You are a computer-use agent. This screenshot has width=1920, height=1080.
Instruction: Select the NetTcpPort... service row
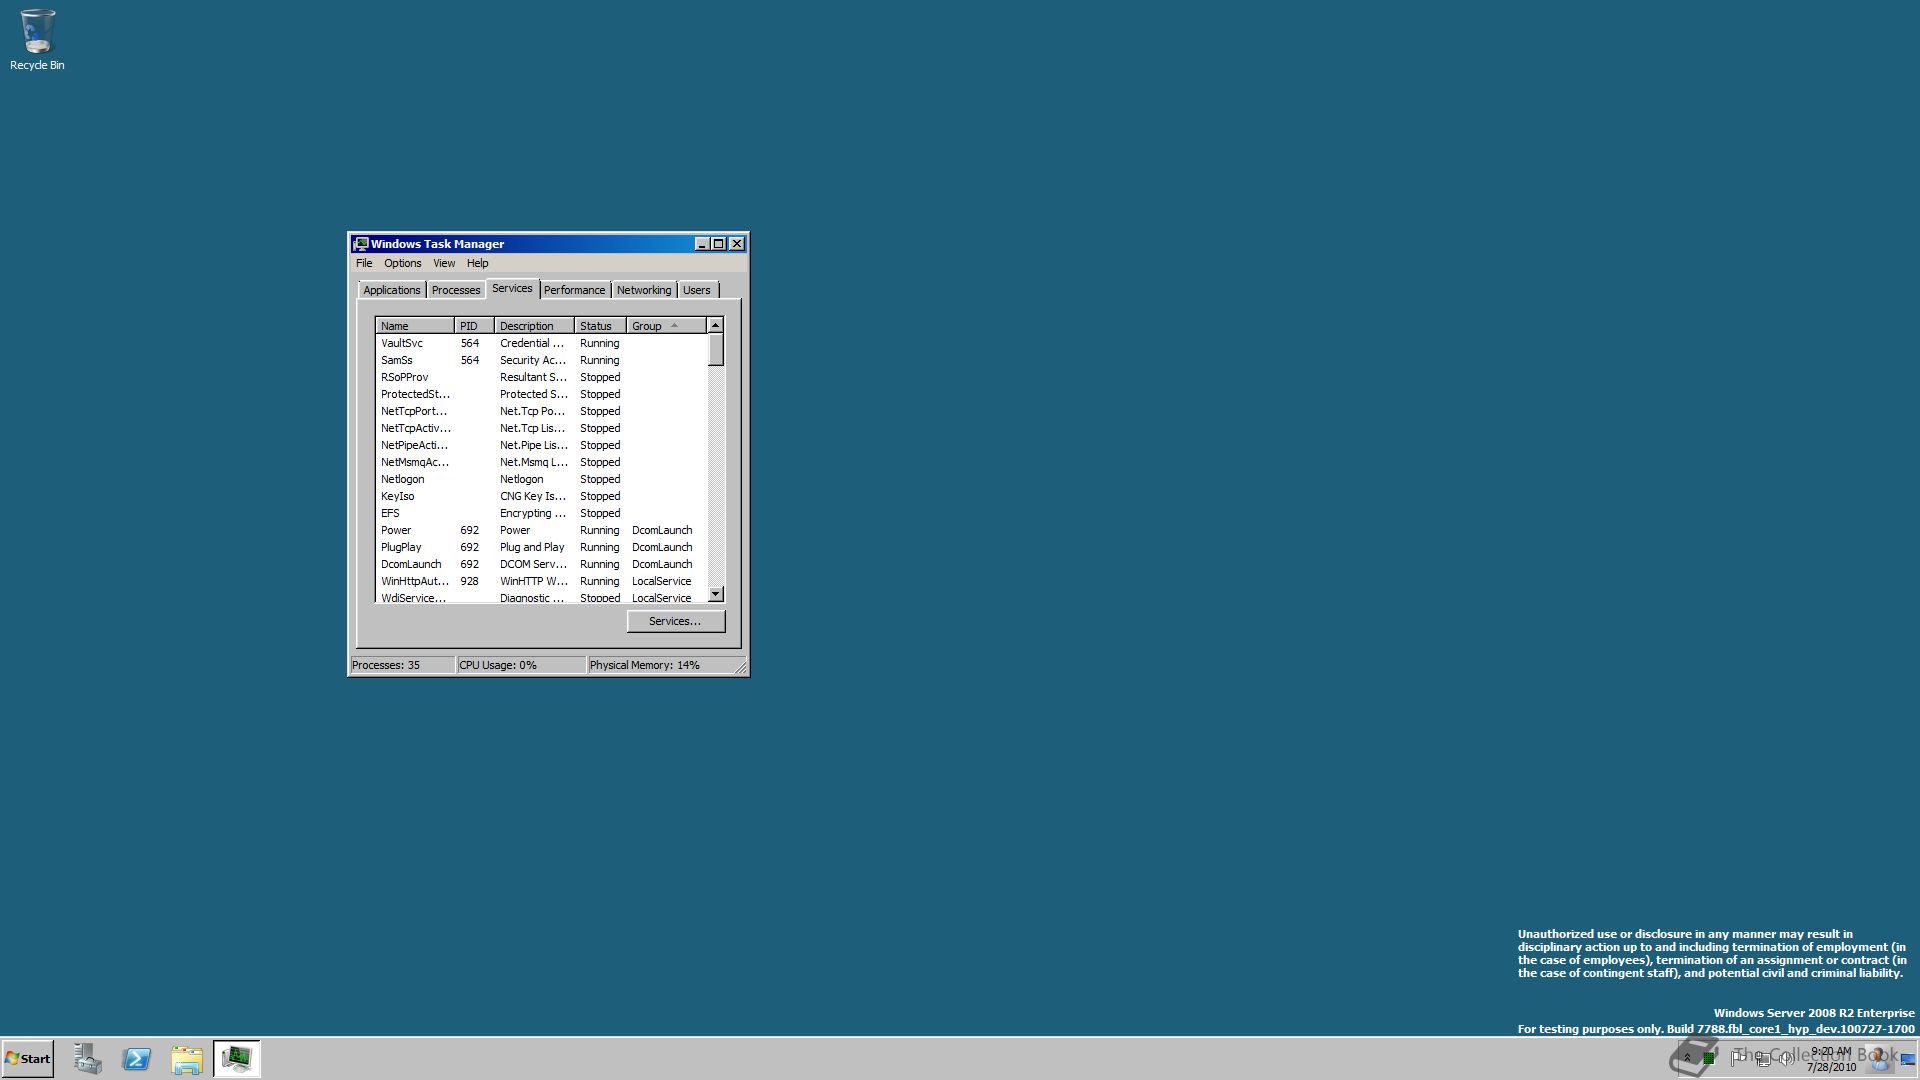pos(541,411)
